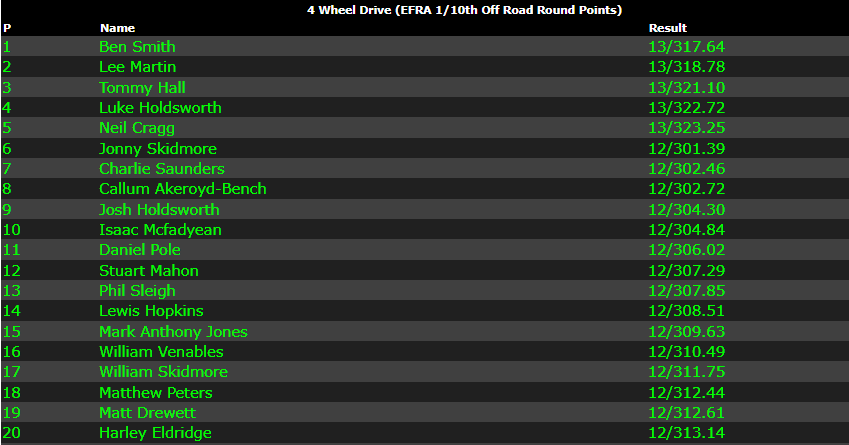Select the 12/306.02 result for Daniel Pole

point(686,250)
